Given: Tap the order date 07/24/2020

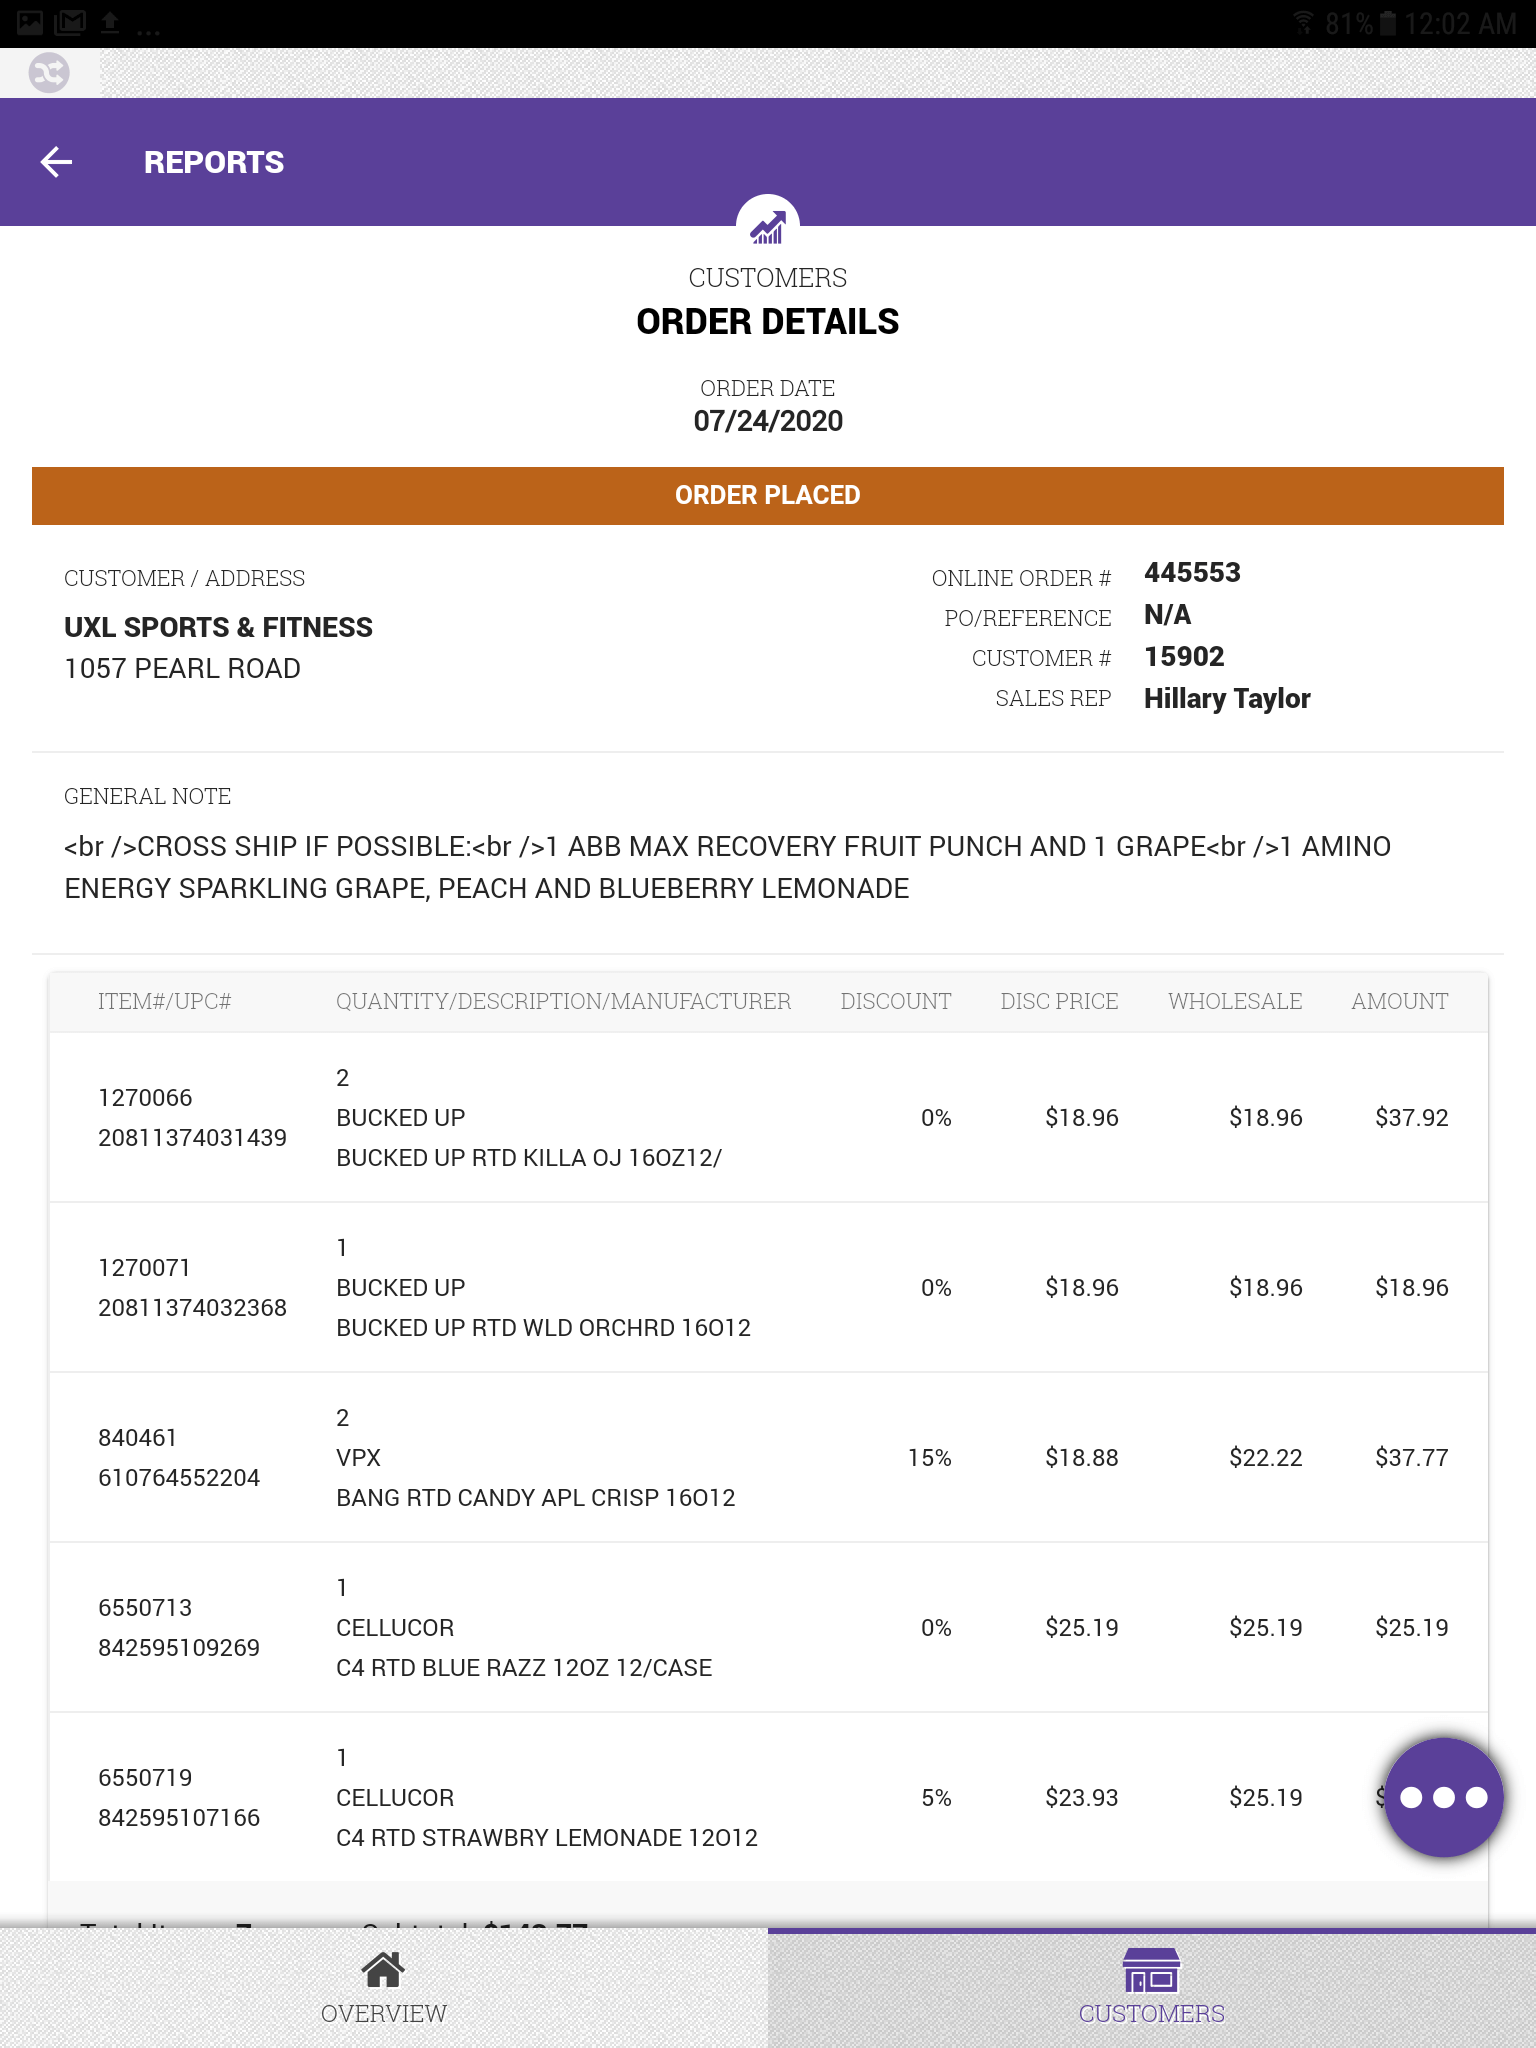Looking at the screenshot, I should 768,420.
